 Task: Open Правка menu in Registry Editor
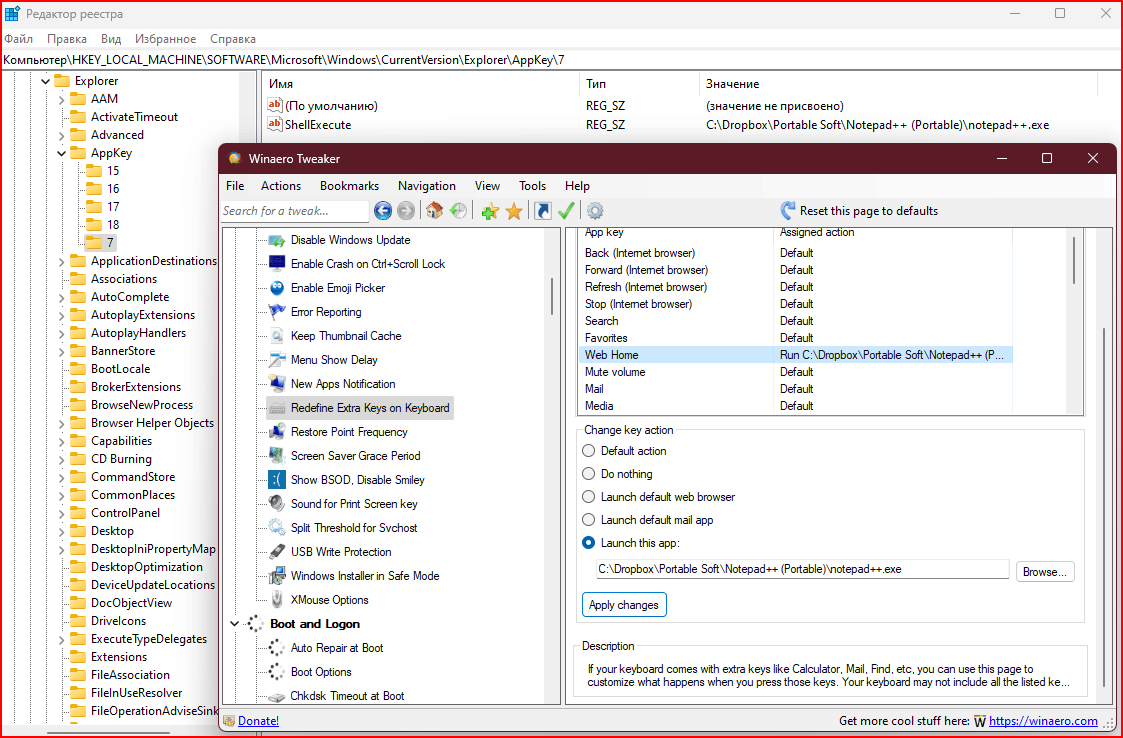pyautogui.click(x=67, y=39)
